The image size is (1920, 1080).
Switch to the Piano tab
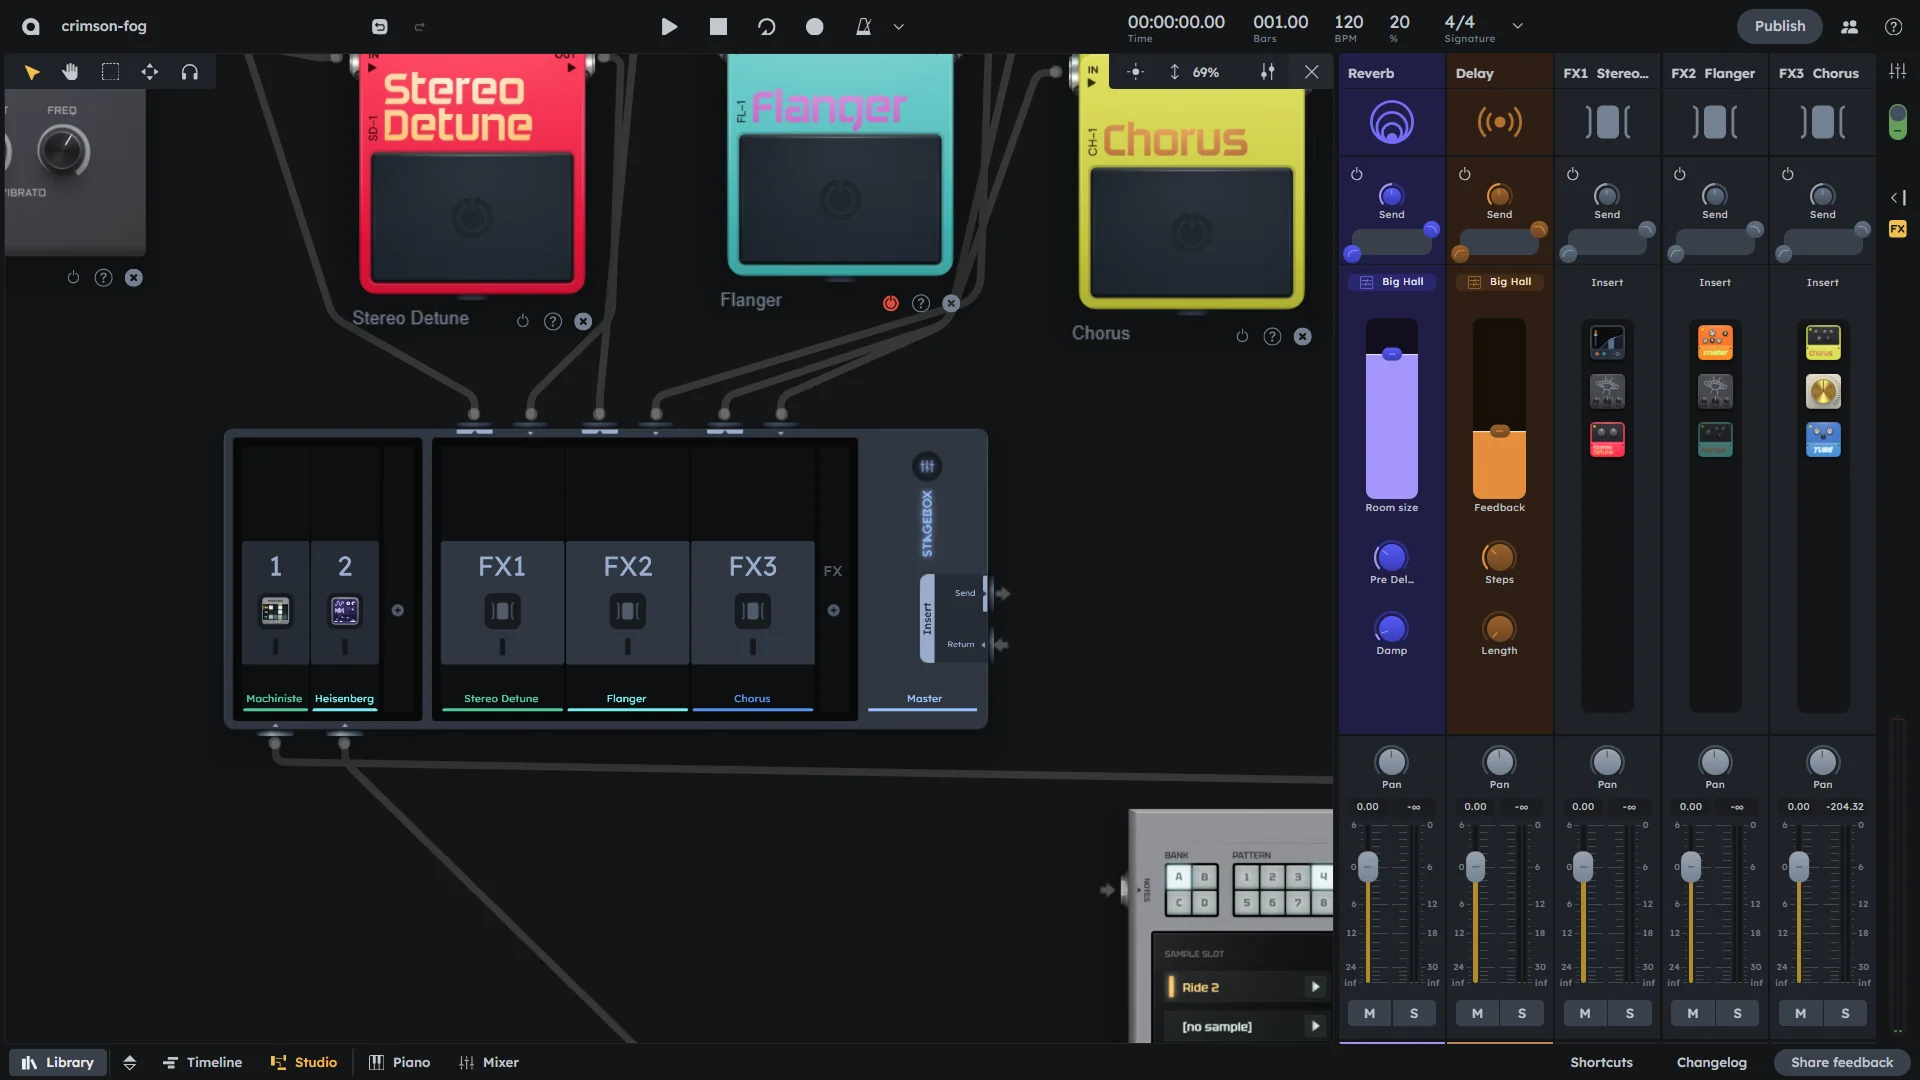pyautogui.click(x=399, y=1062)
